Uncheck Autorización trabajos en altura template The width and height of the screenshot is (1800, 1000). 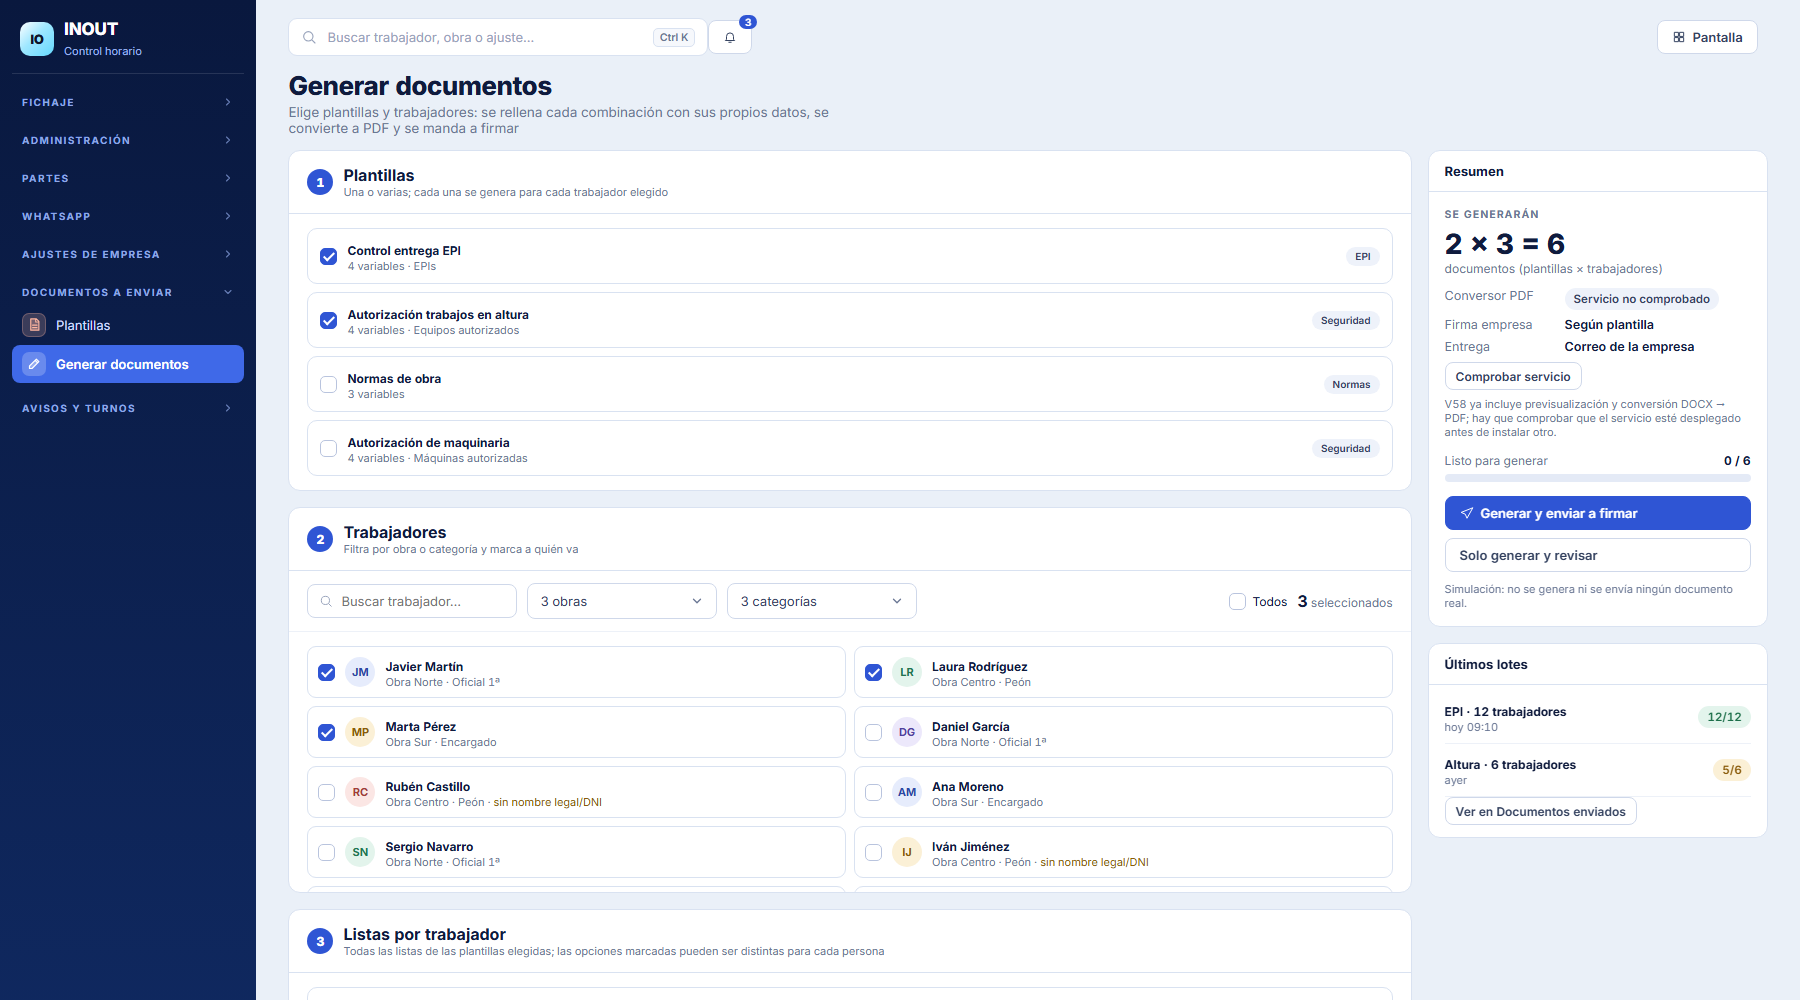point(328,320)
